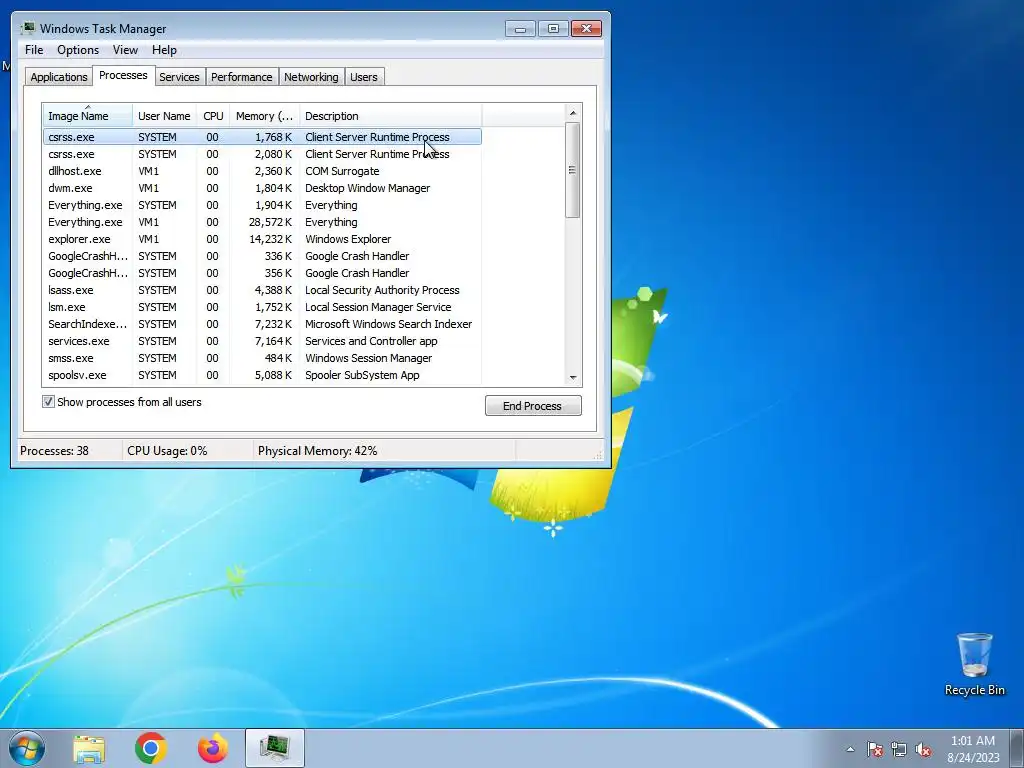Launch Windows Explorer from the taskbar

point(89,748)
